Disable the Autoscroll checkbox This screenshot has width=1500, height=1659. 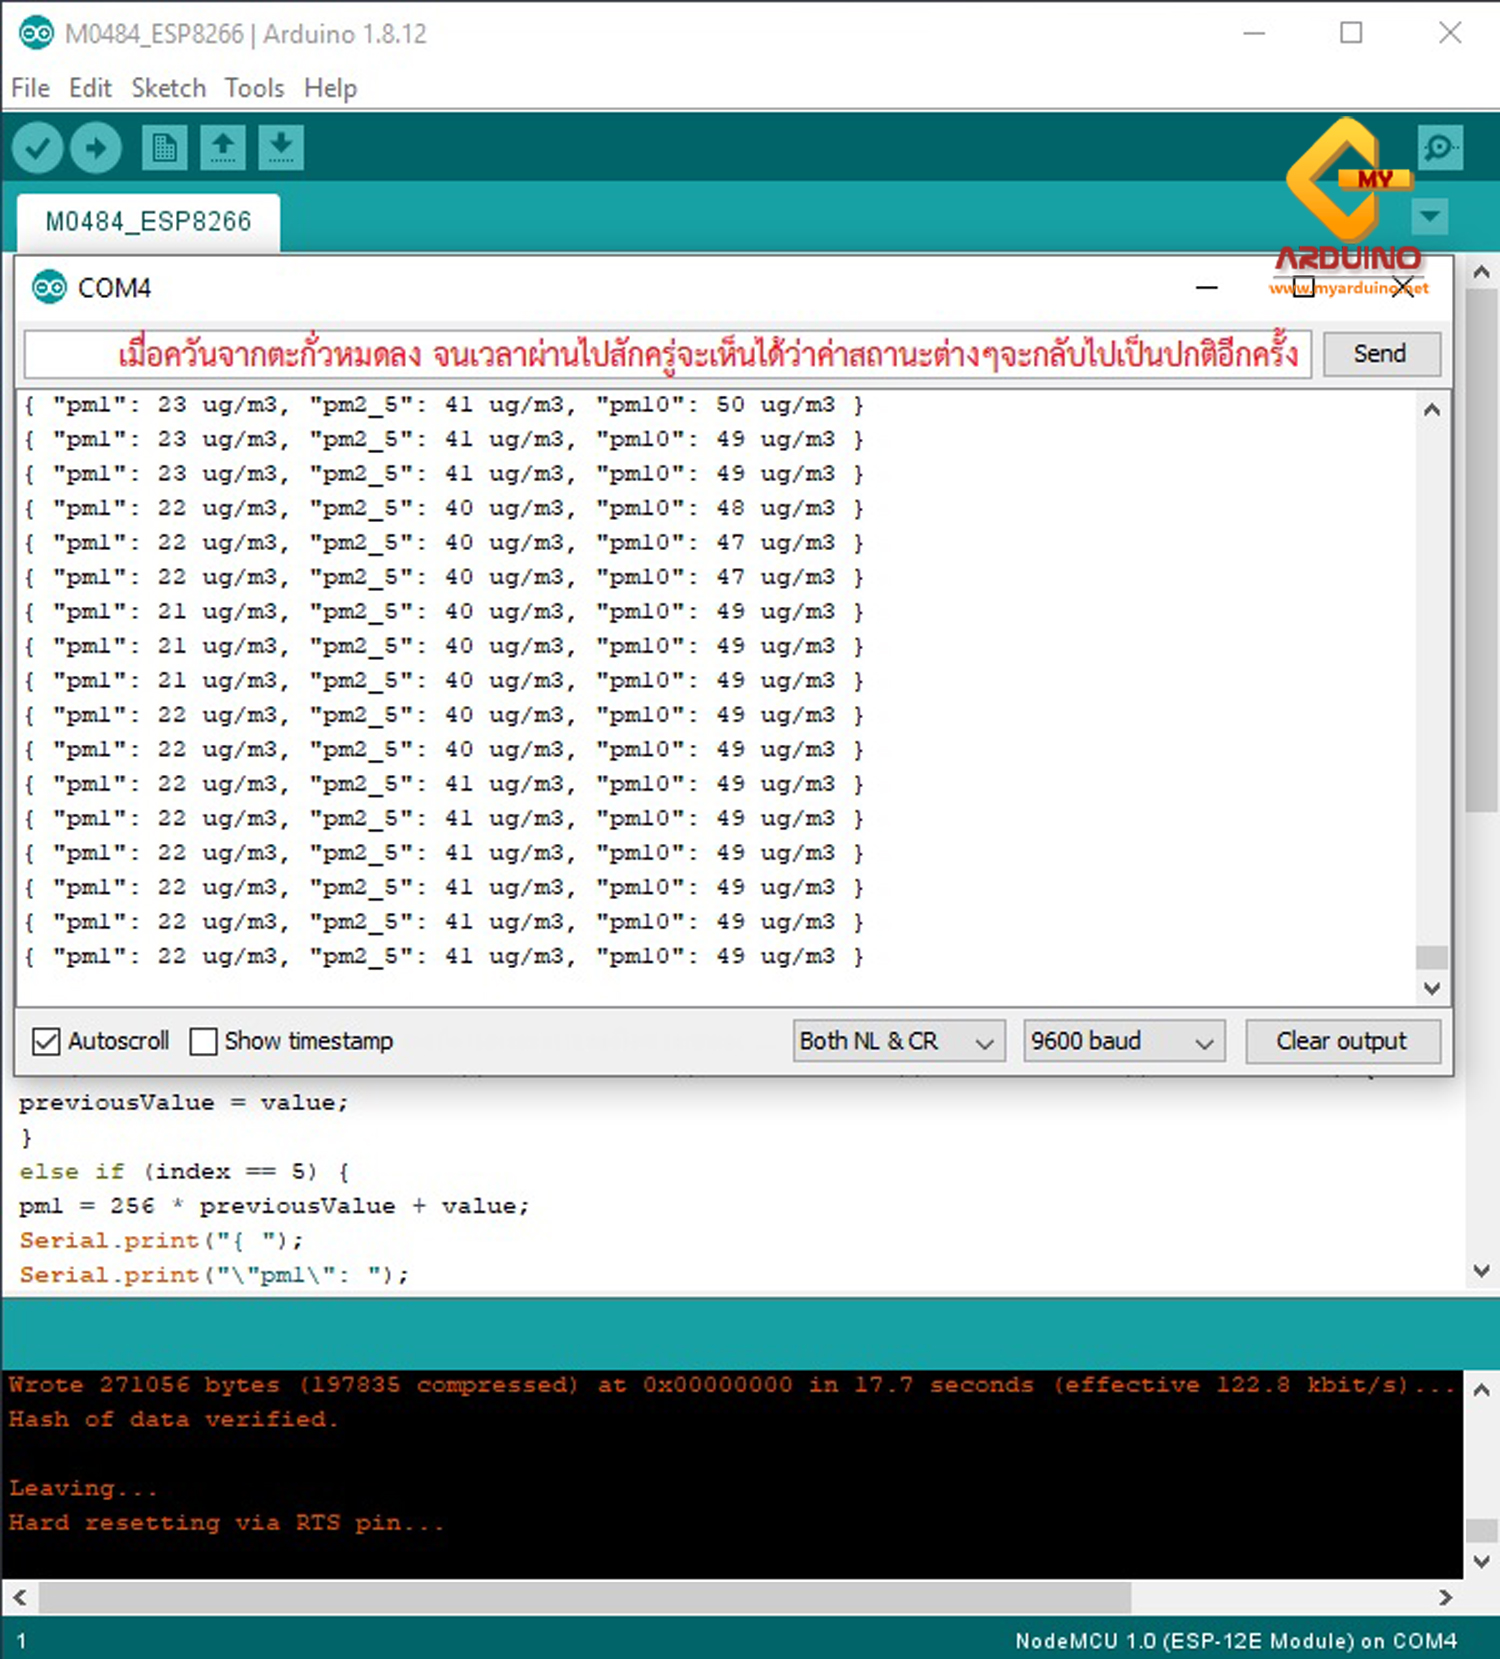point(46,1041)
